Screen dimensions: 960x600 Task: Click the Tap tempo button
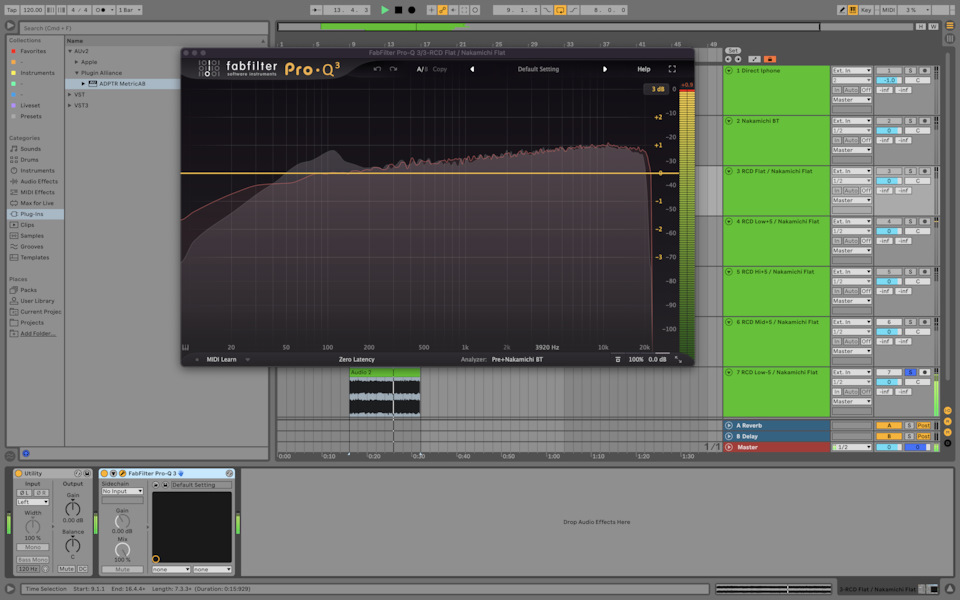tap(12, 10)
